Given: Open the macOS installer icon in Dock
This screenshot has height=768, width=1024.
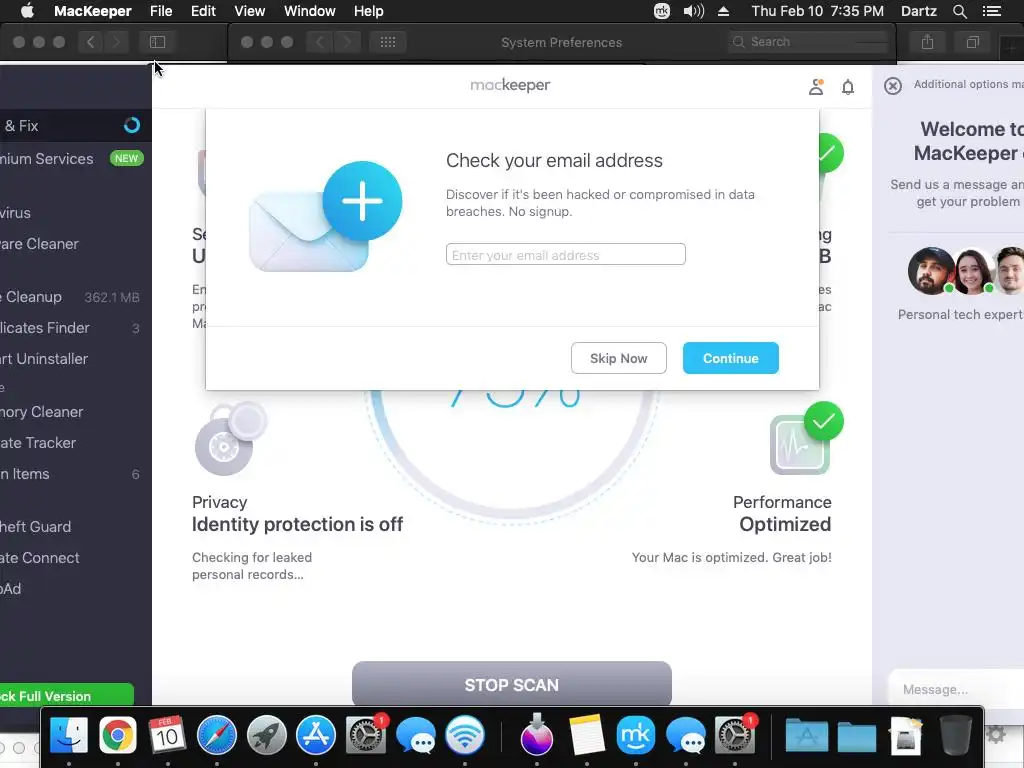Looking at the screenshot, I should point(537,733).
